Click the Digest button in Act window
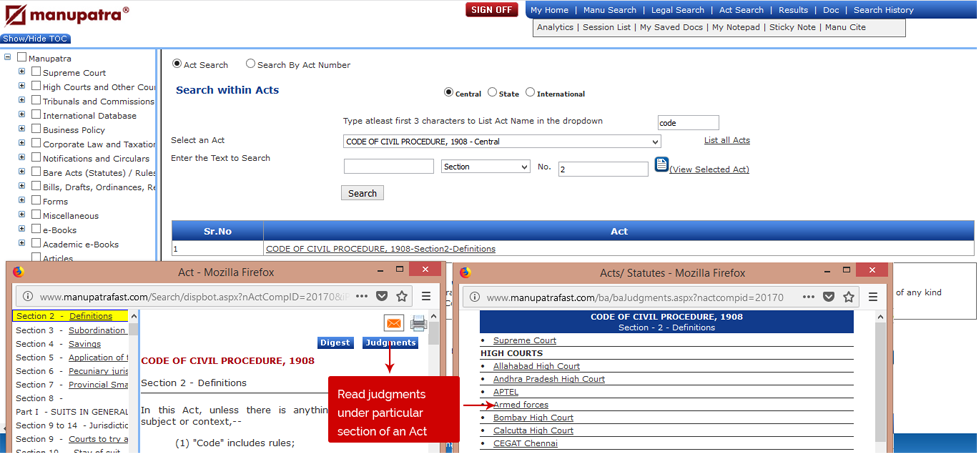 click(x=335, y=343)
